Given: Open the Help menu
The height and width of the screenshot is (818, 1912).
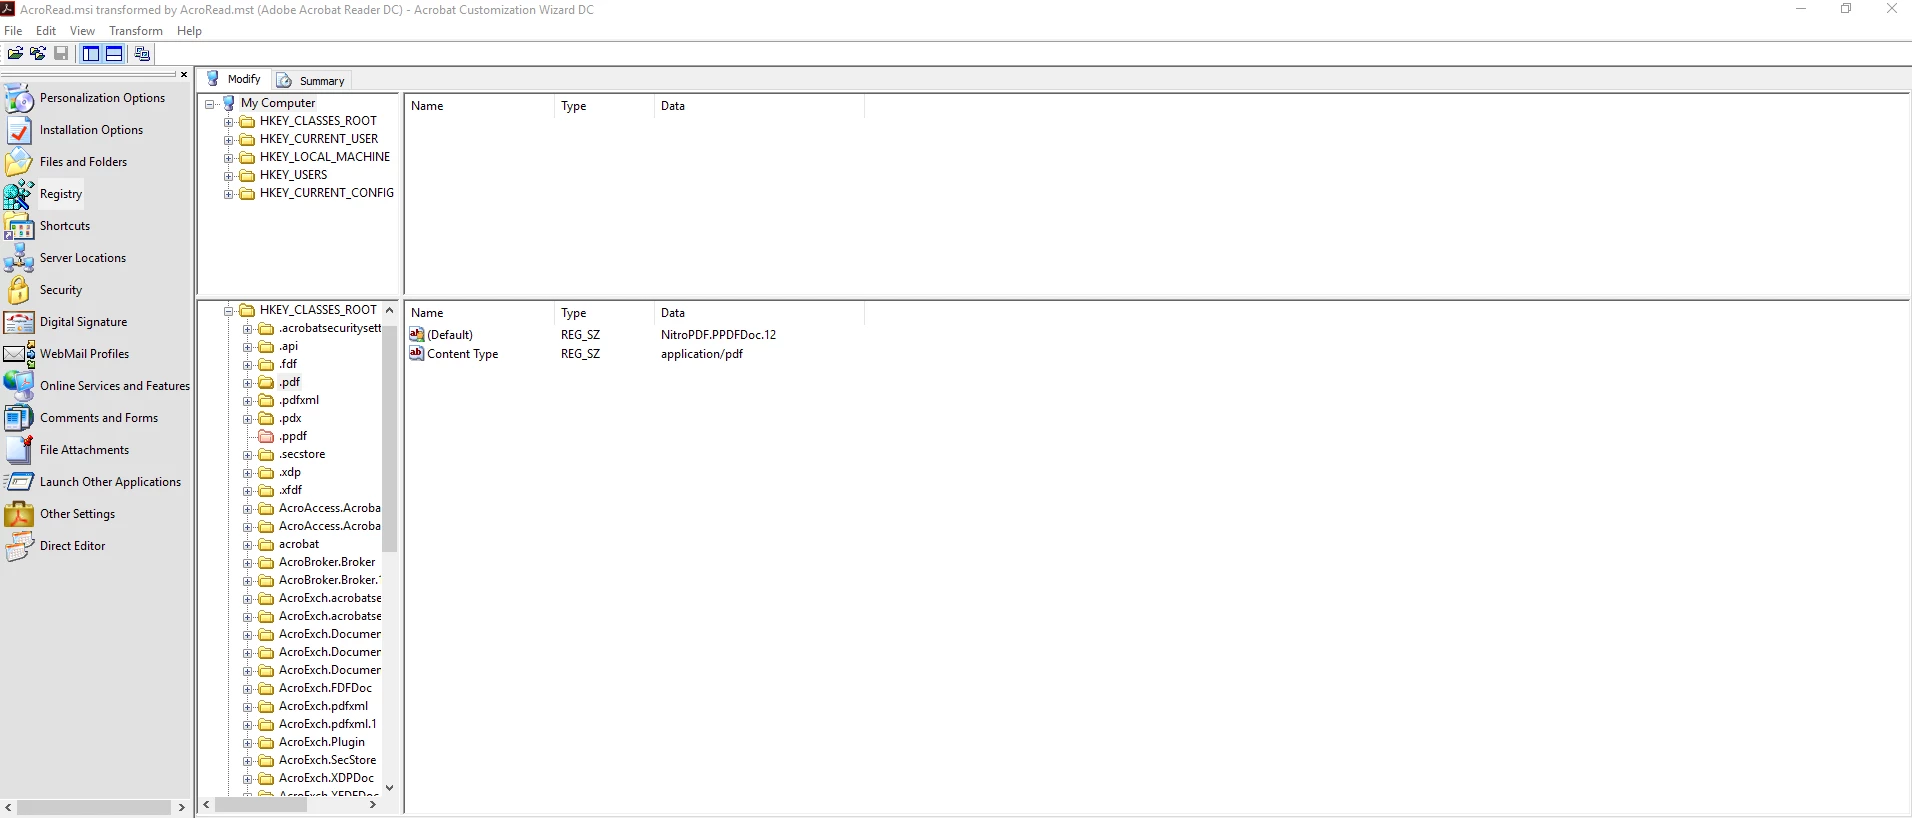Looking at the screenshot, I should tap(189, 31).
